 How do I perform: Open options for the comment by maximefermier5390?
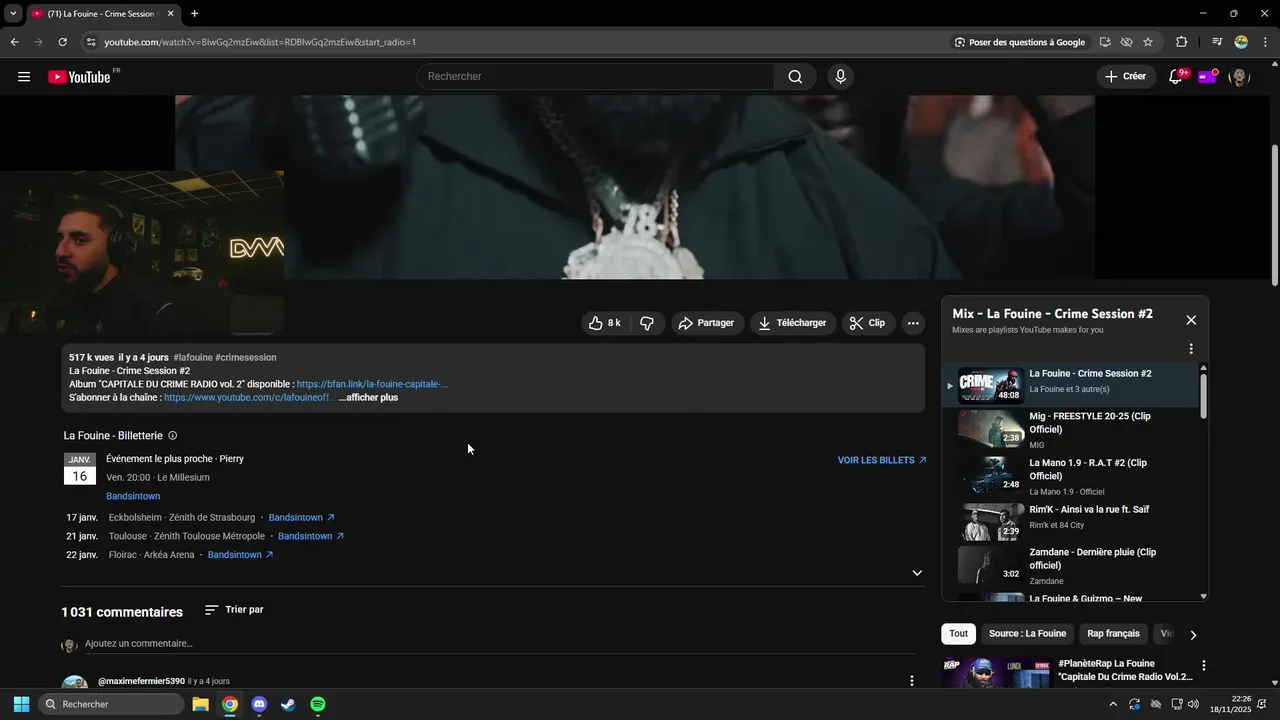click(x=911, y=681)
